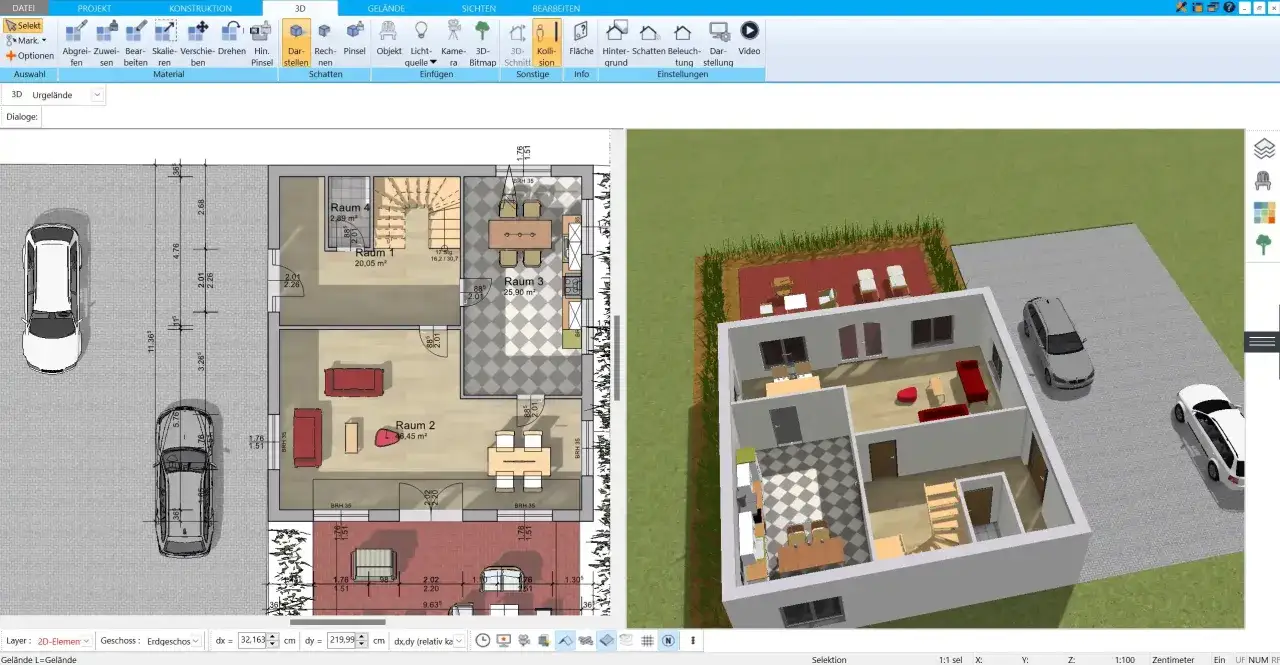
Task: Click the monitor icon in bottom toolbar
Action: [x=503, y=640]
